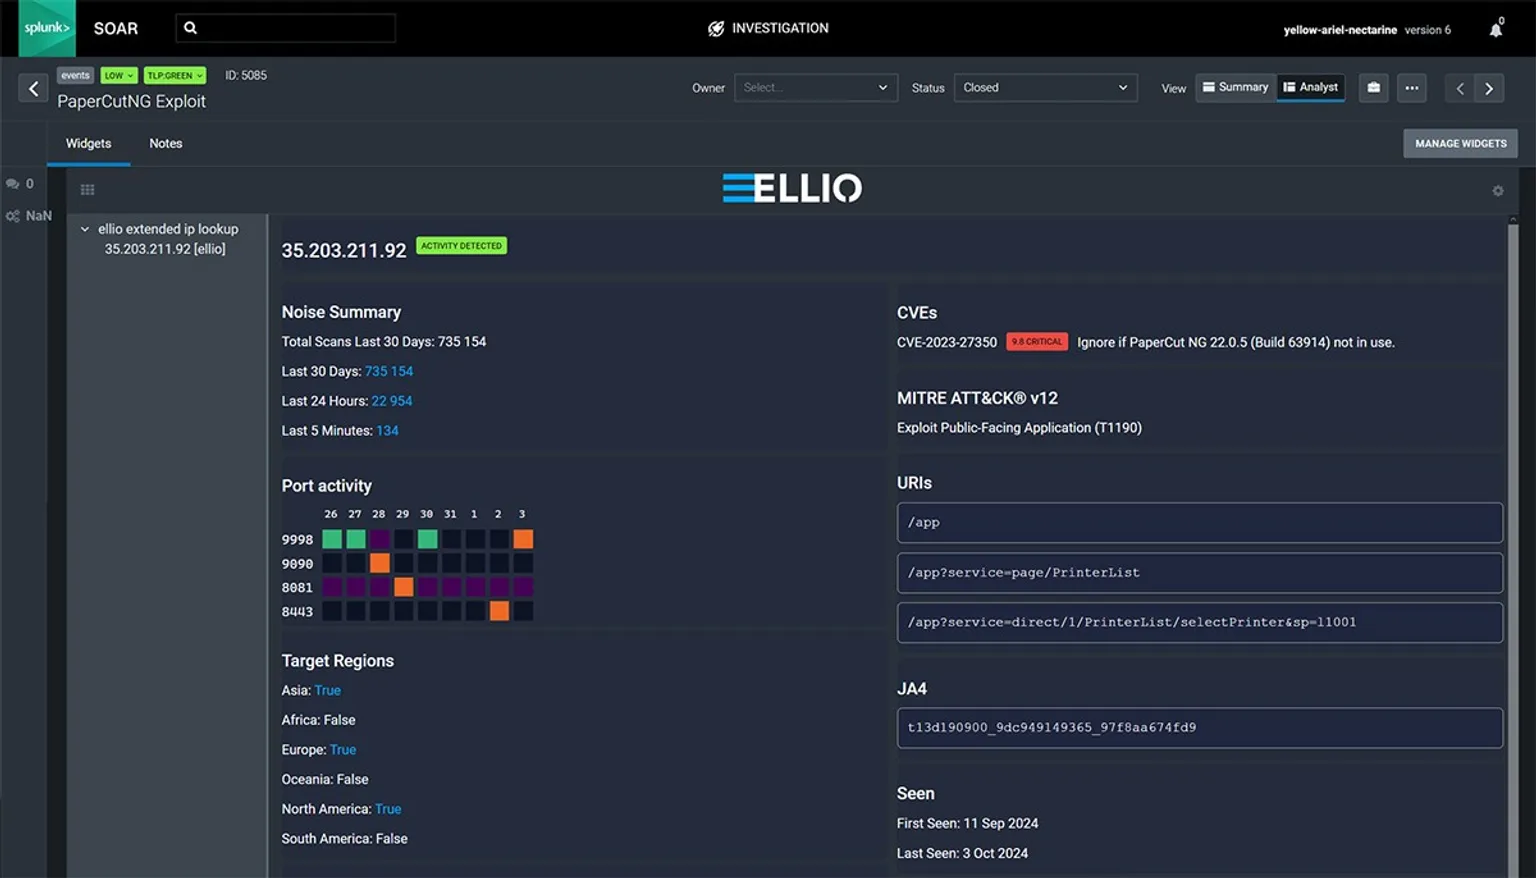Switch to the Summary view
This screenshot has height=878, width=1536.
pos(1235,87)
